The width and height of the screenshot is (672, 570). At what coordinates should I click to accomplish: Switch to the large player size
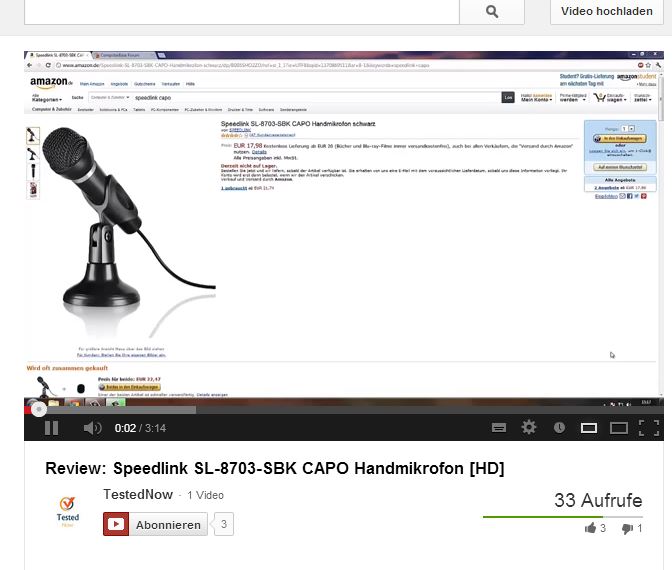point(619,428)
